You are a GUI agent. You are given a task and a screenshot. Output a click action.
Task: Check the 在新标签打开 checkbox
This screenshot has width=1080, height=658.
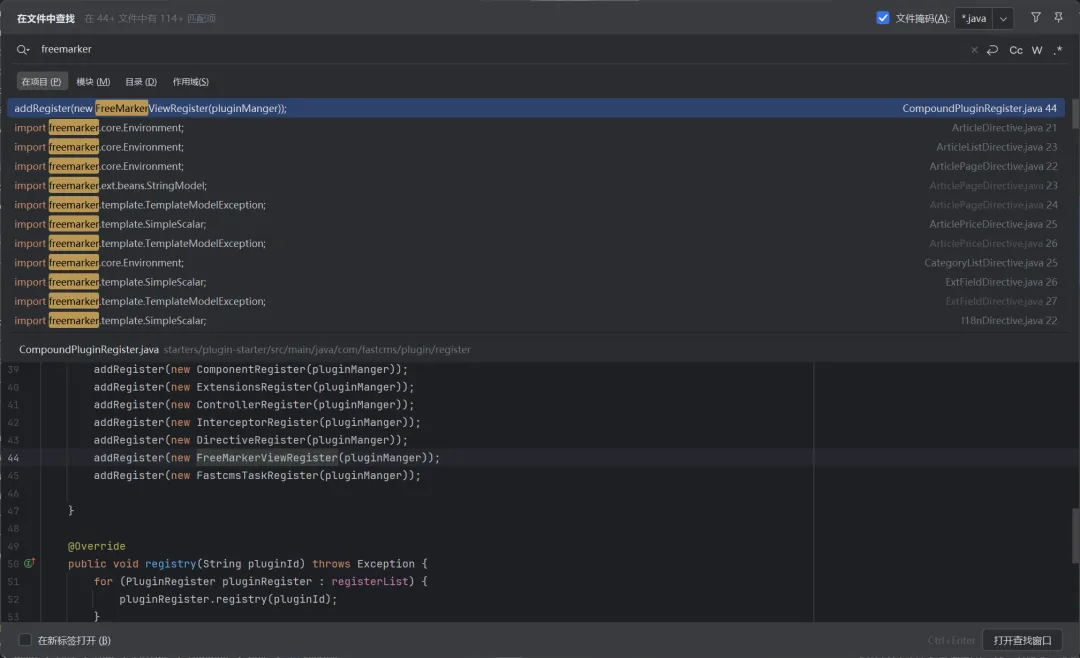(25, 640)
